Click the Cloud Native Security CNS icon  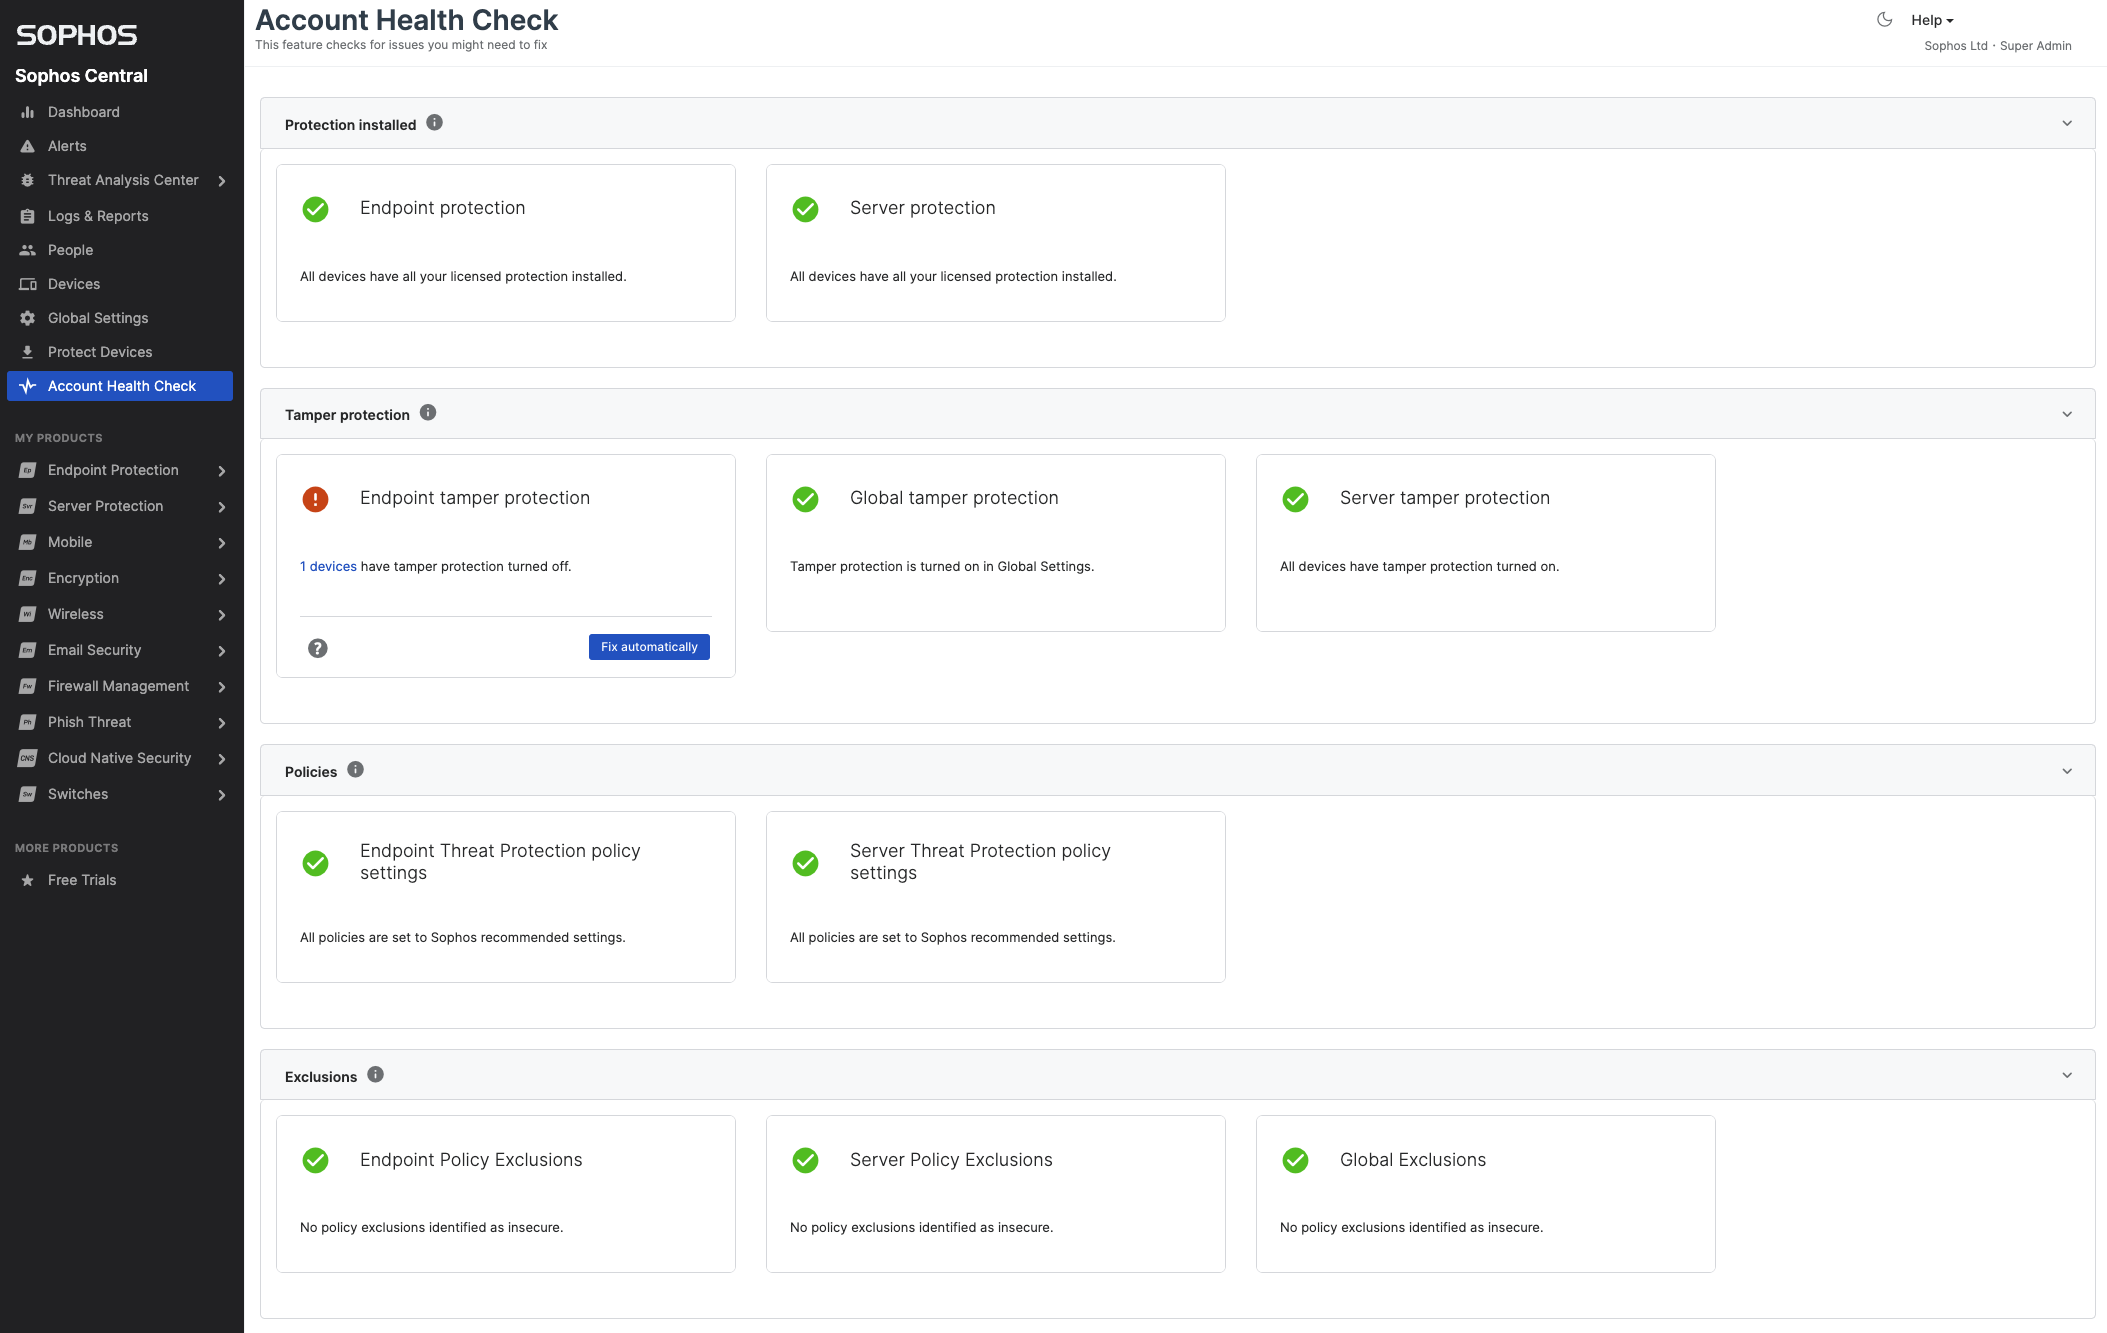point(28,758)
